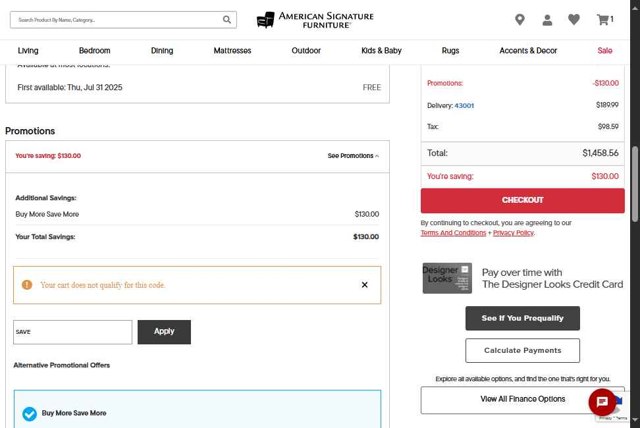Viewport: 640px width, 428px height.
Task: Click the Pay over time with Designer Looks text
Action: click(552, 278)
